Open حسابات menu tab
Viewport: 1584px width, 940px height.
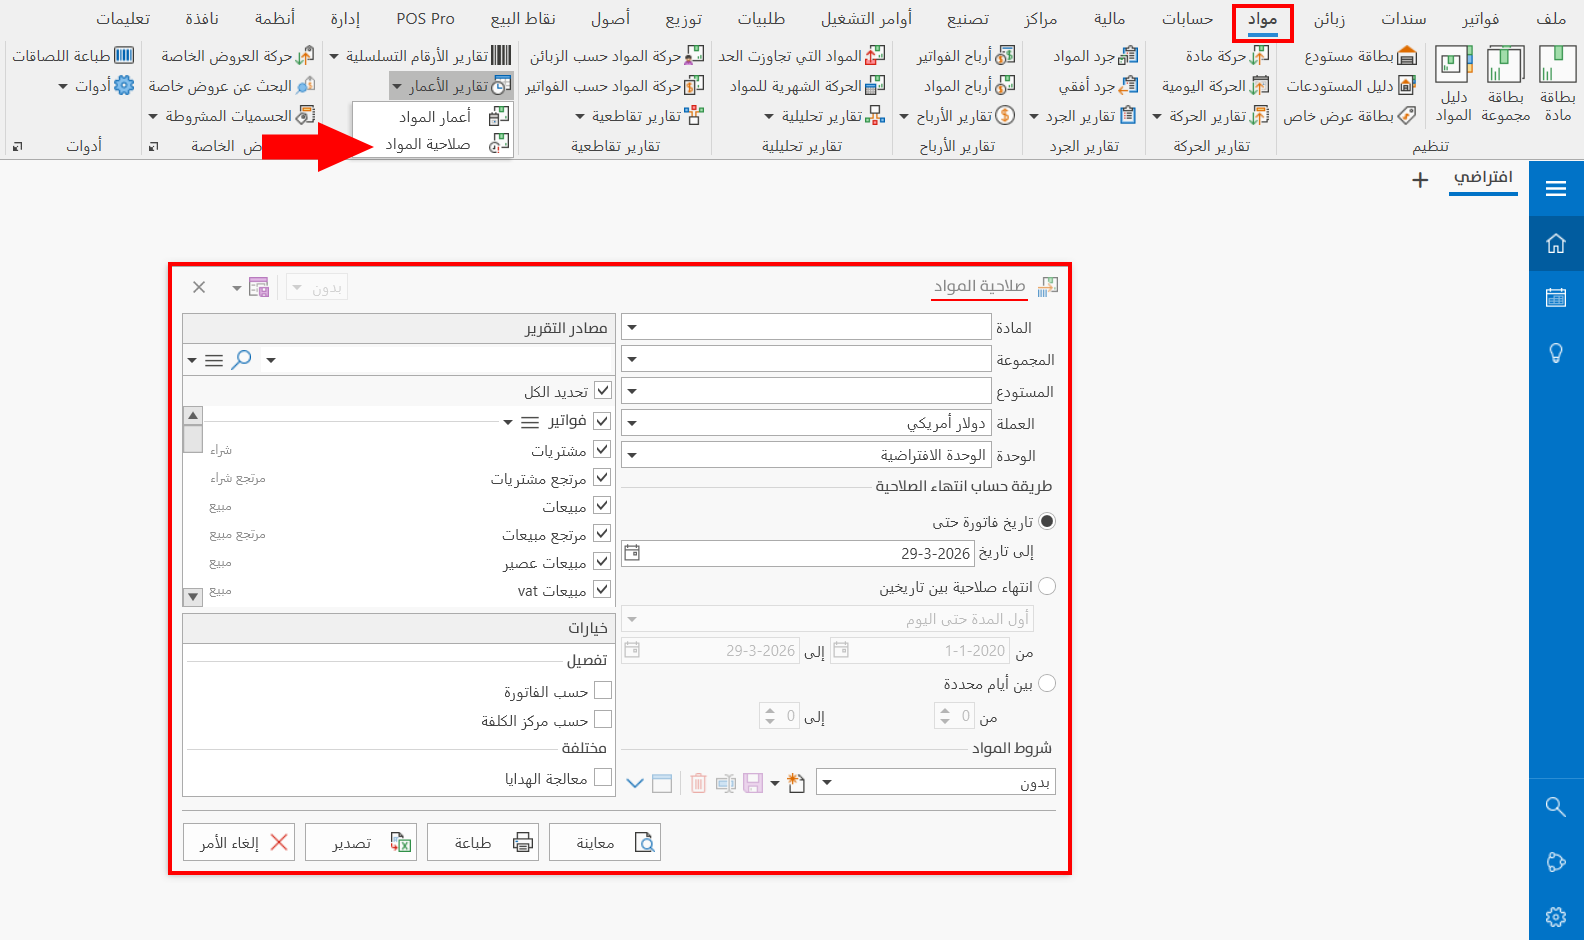(x=1187, y=19)
